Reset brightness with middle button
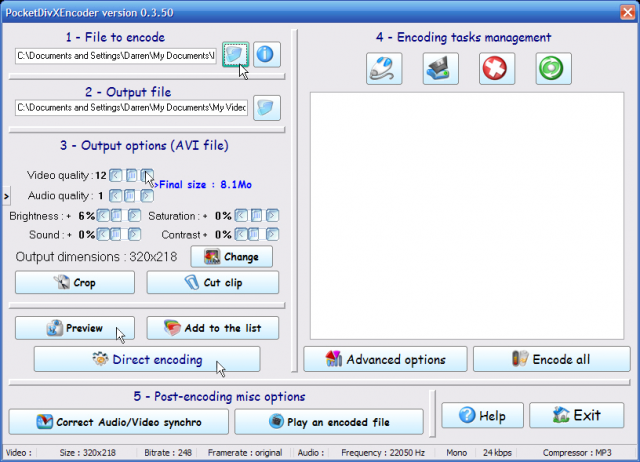 point(117,215)
